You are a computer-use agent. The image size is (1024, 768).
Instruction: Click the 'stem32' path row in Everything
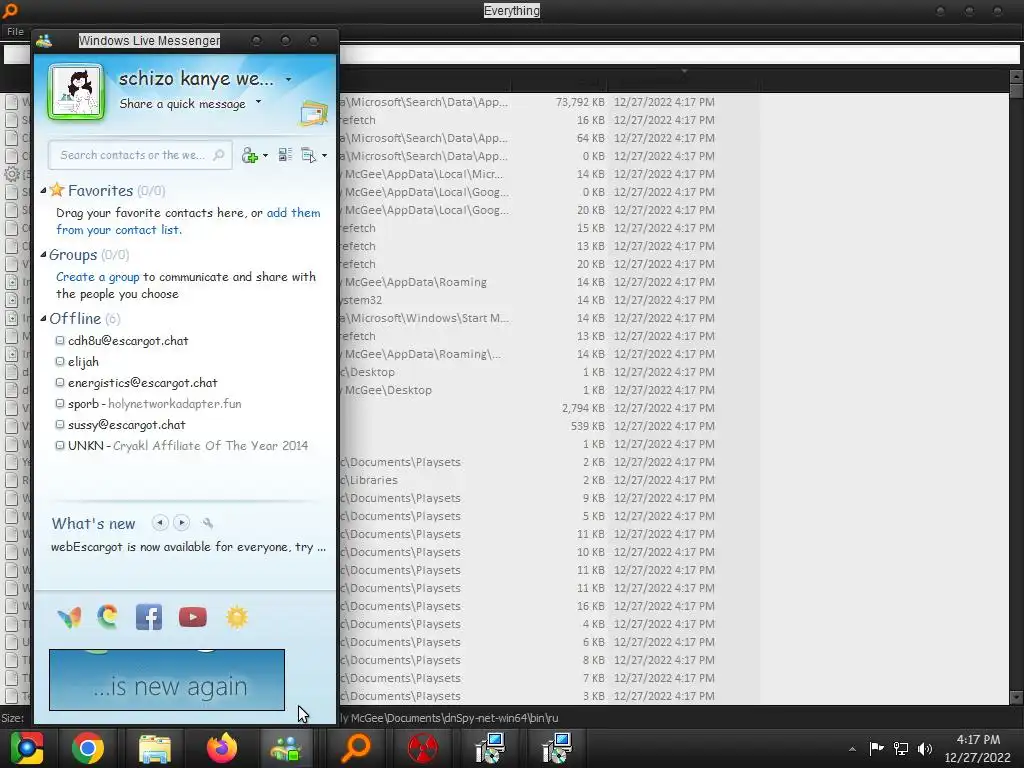click(x=549, y=300)
